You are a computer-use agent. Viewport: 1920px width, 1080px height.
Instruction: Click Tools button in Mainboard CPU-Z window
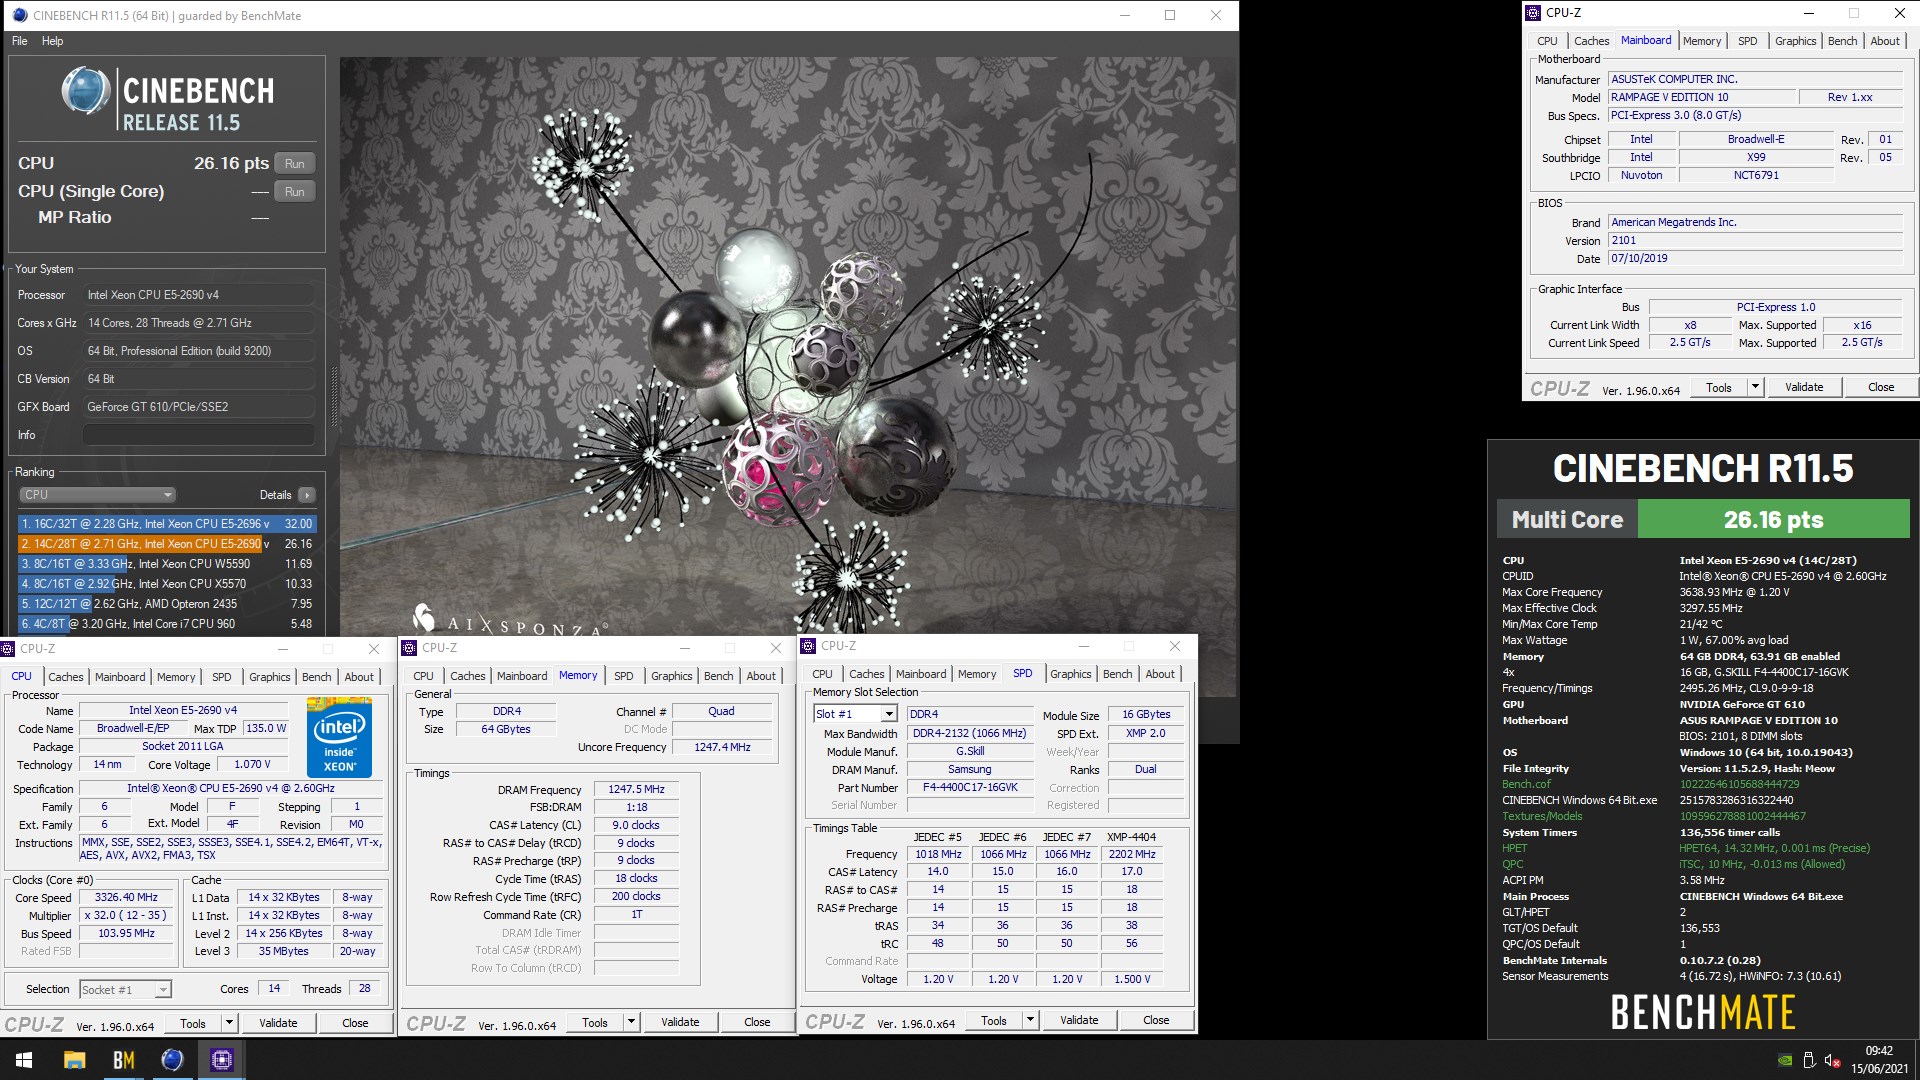tap(1719, 387)
